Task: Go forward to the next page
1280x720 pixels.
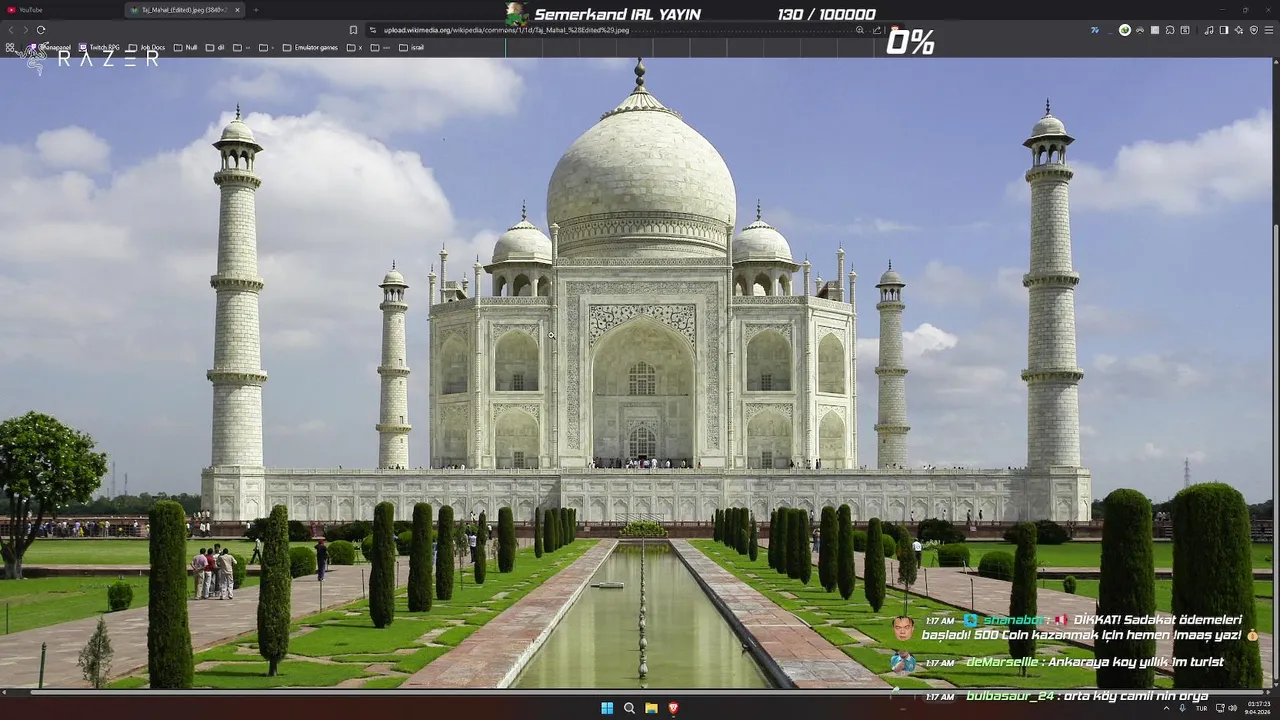Action: click(26, 30)
